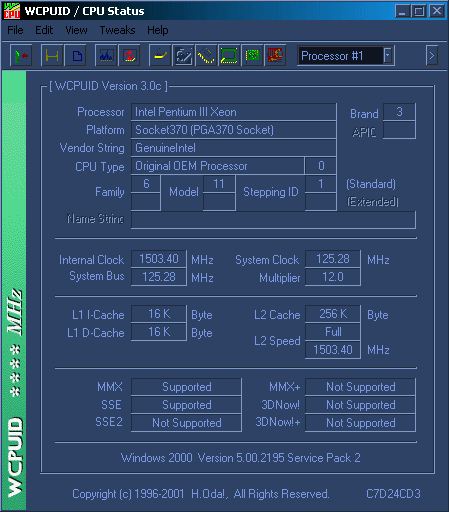This screenshot has height=512, width=449.
Task: Click the WCPUID title bar app icon
Action: pos(12,11)
